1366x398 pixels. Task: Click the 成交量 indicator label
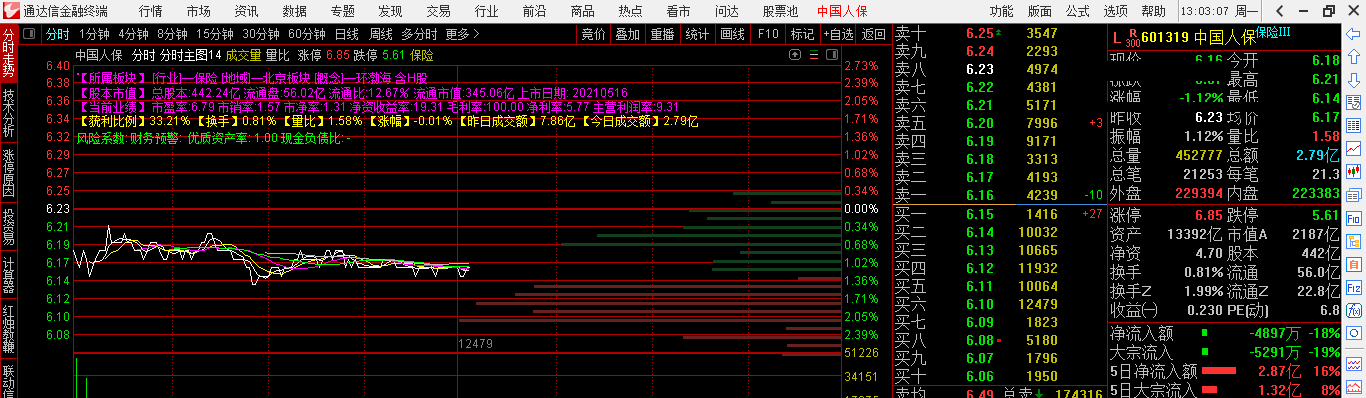pyautogui.click(x=243, y=56)
